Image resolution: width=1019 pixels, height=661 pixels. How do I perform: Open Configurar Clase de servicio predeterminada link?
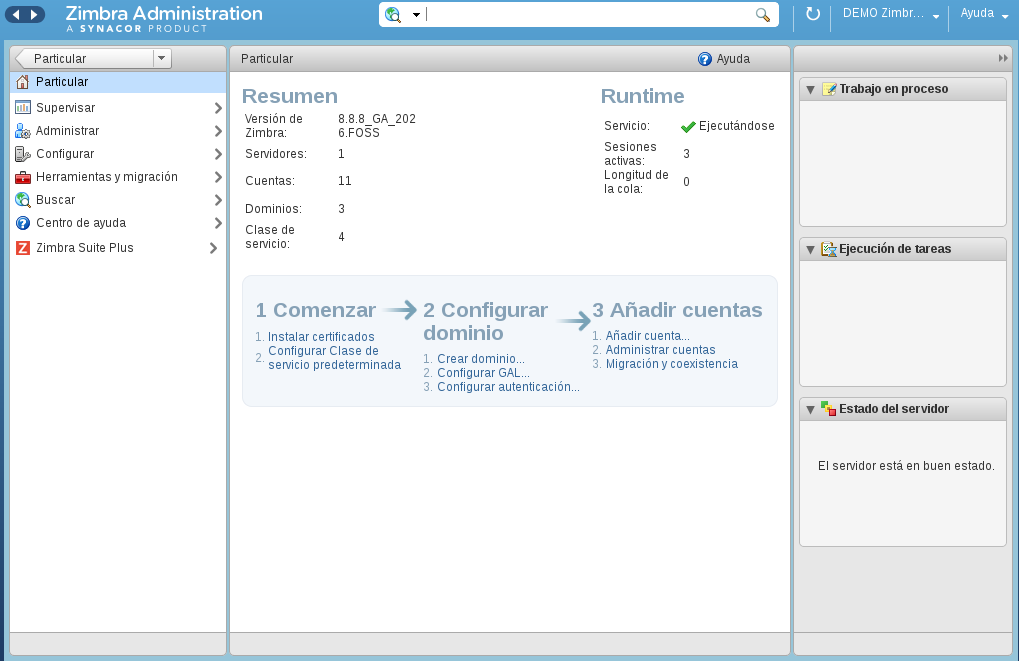(335, 358)
